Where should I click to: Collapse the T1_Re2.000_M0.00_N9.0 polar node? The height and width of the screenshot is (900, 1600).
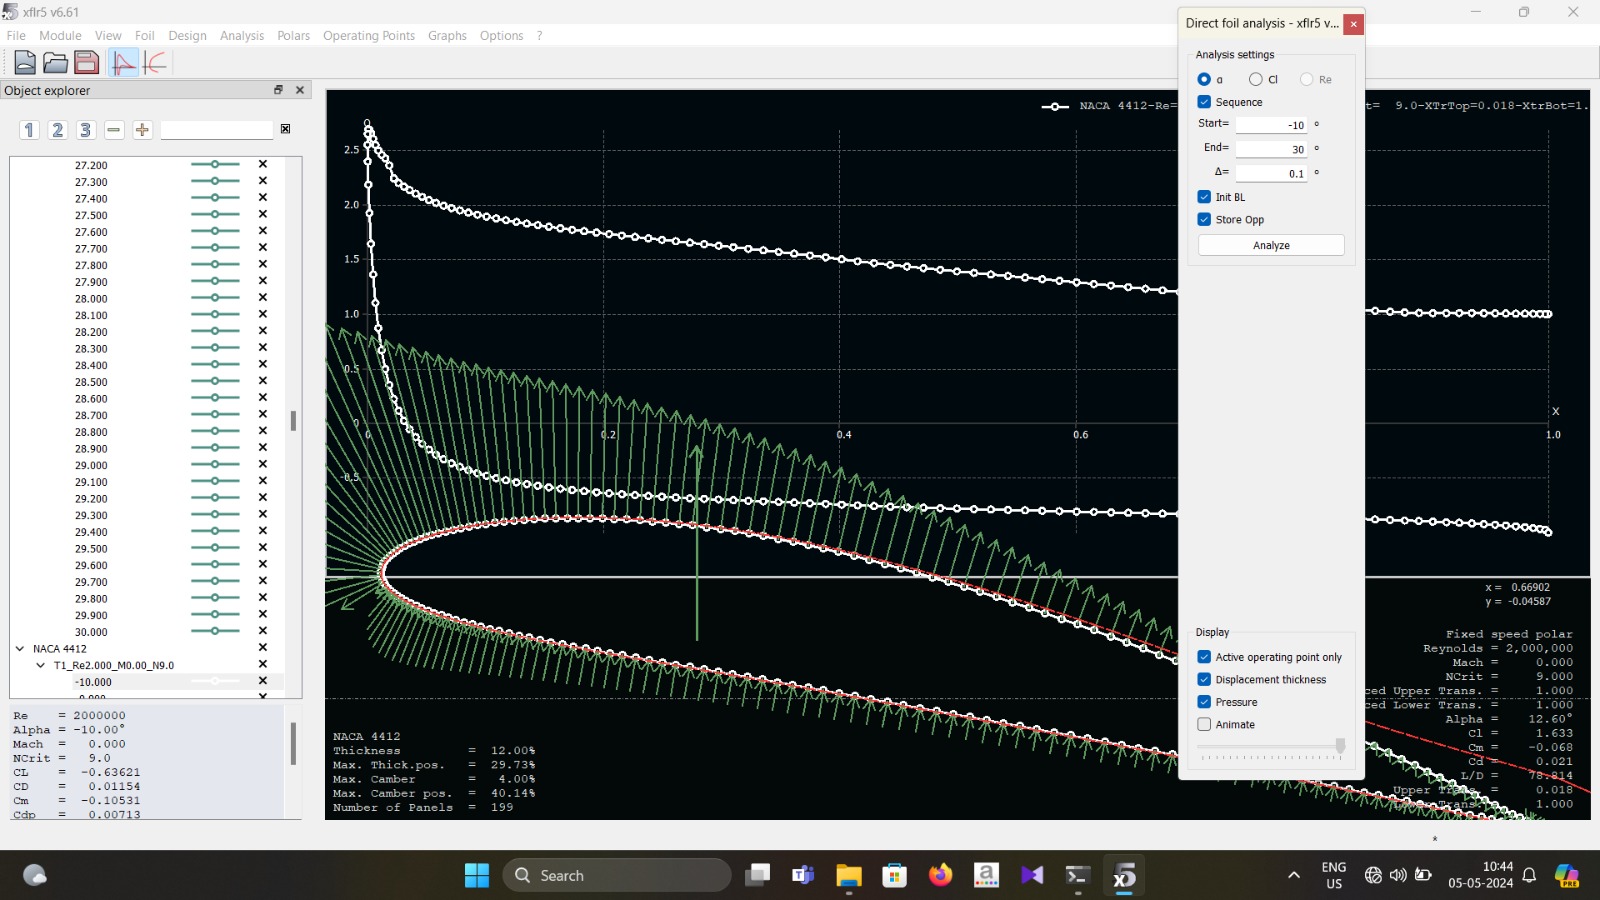pyautogui.click(x=40, y=665)
